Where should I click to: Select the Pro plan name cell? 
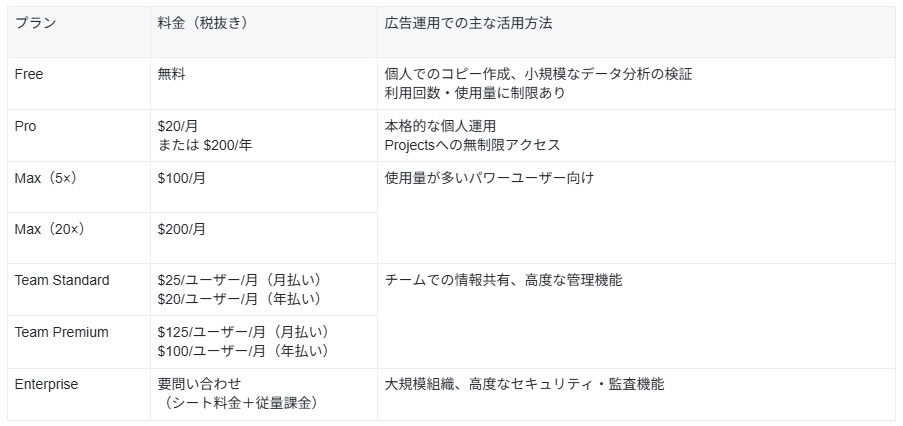[x=79, y=135]
